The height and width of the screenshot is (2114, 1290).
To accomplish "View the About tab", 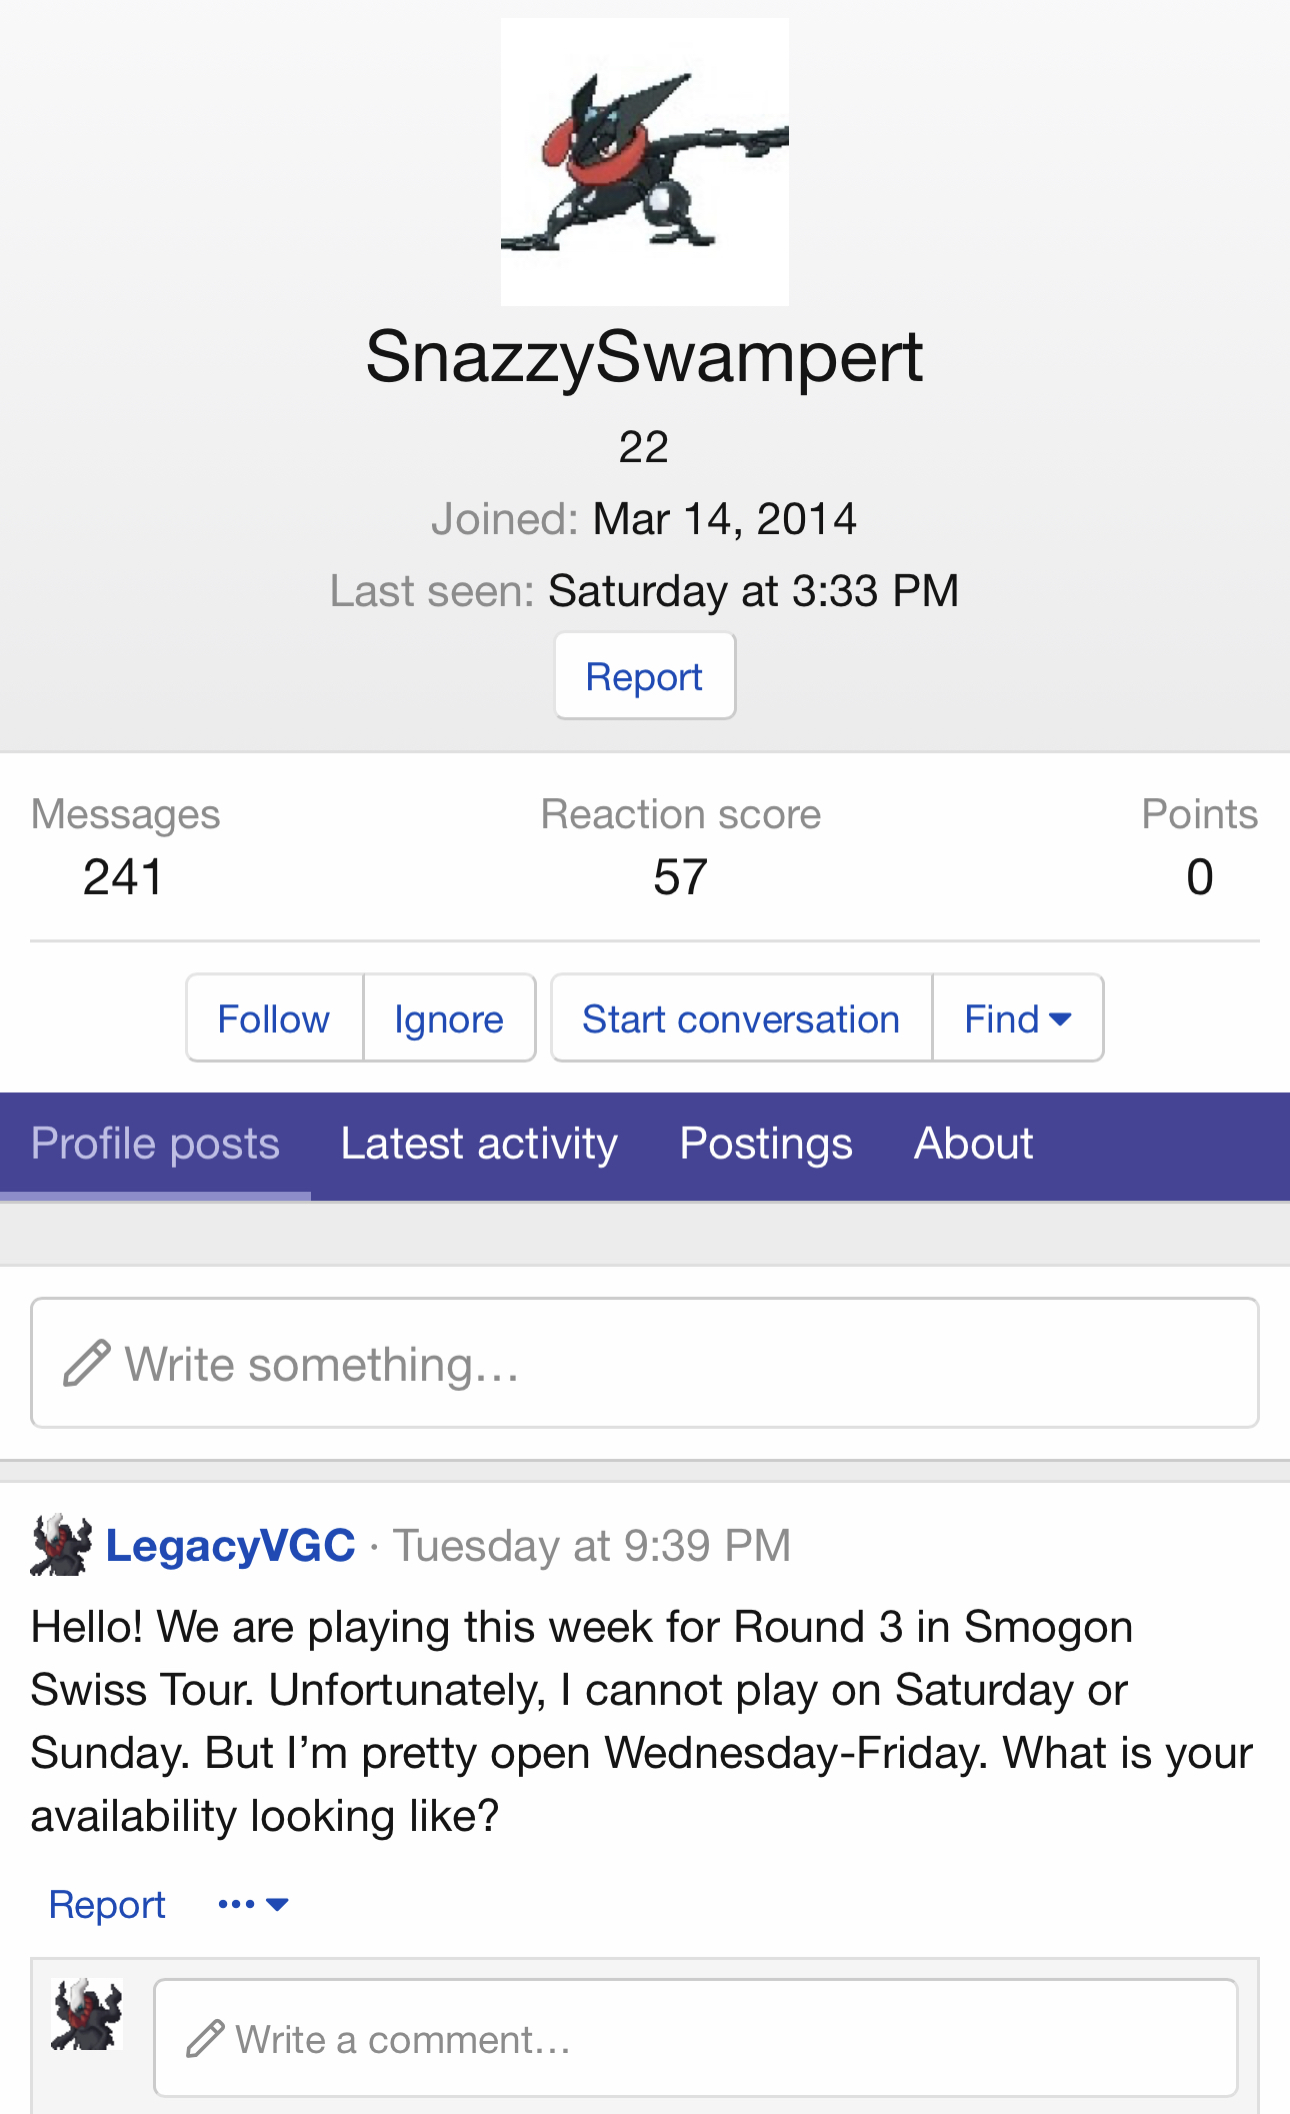I will (x=973, y=1144).
